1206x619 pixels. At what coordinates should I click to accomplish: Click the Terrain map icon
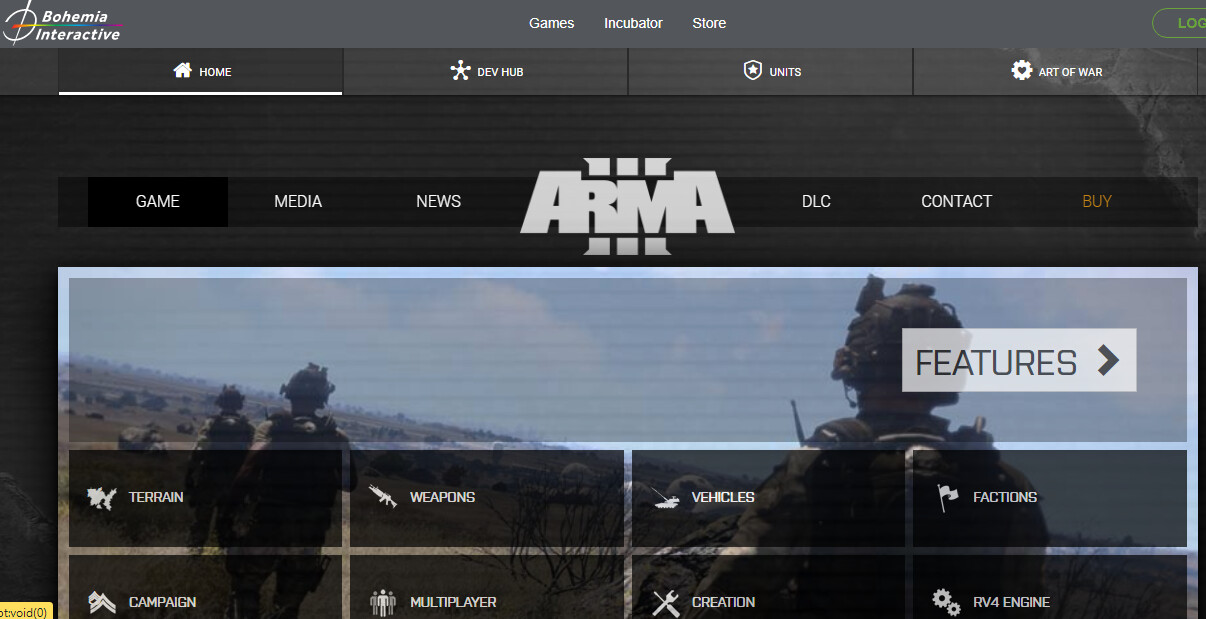102,497
